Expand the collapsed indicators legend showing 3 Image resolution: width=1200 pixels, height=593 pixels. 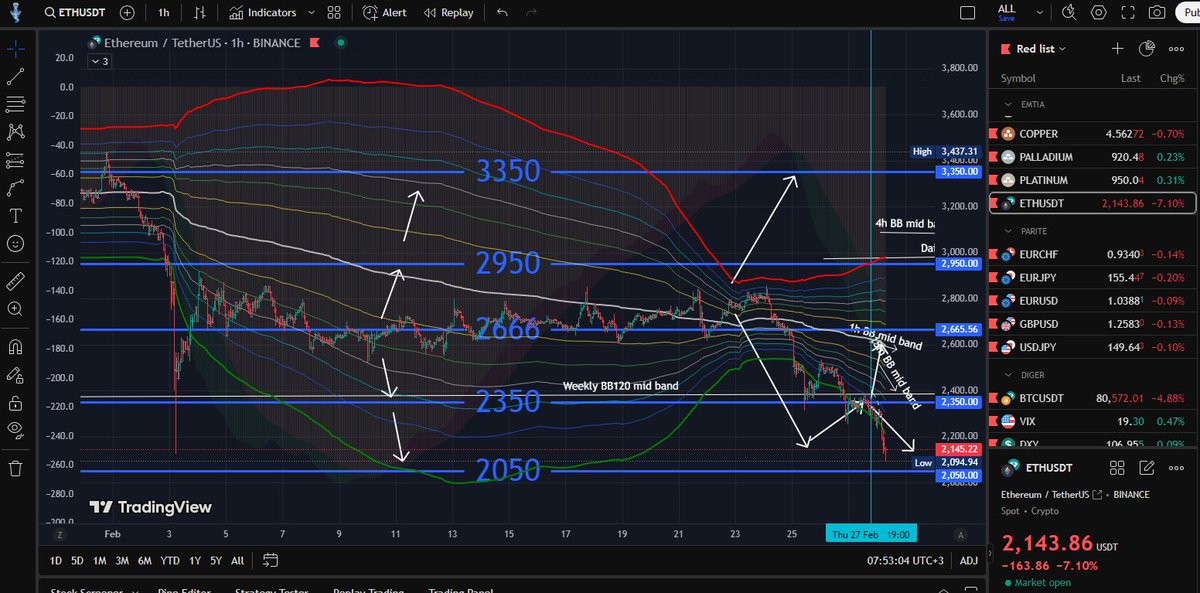point(99,61)
